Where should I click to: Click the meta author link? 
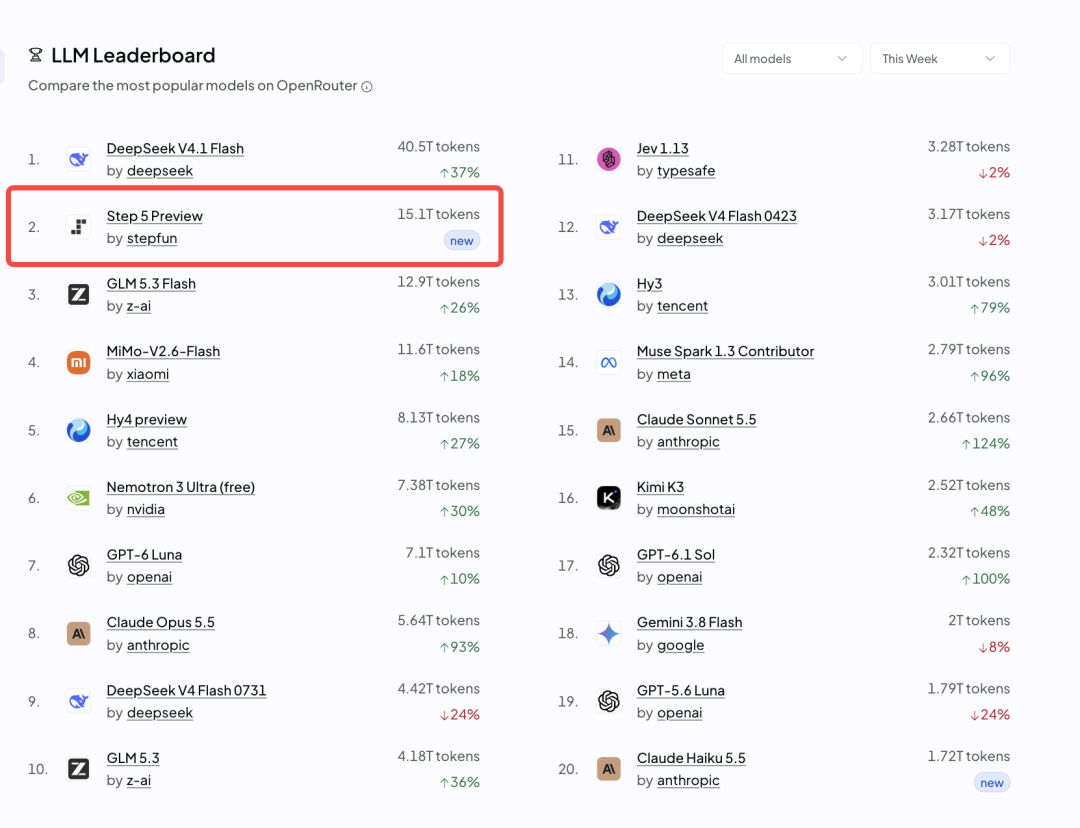(x=674, y=374)
